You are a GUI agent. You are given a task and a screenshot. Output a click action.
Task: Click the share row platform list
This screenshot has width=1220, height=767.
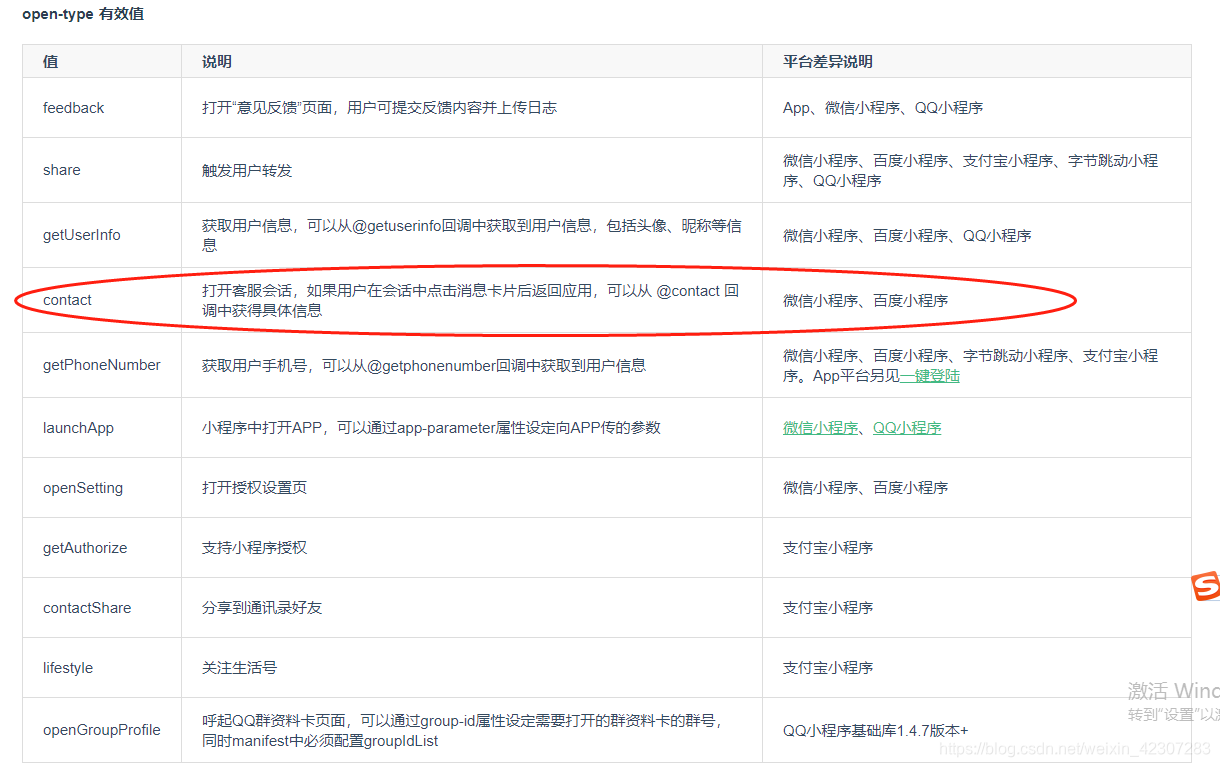click(x=971, y=170)
